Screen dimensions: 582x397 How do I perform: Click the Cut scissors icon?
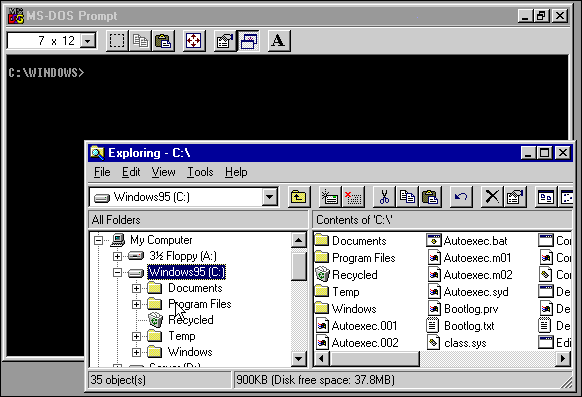pyautogui.click(x=384, y=197)
